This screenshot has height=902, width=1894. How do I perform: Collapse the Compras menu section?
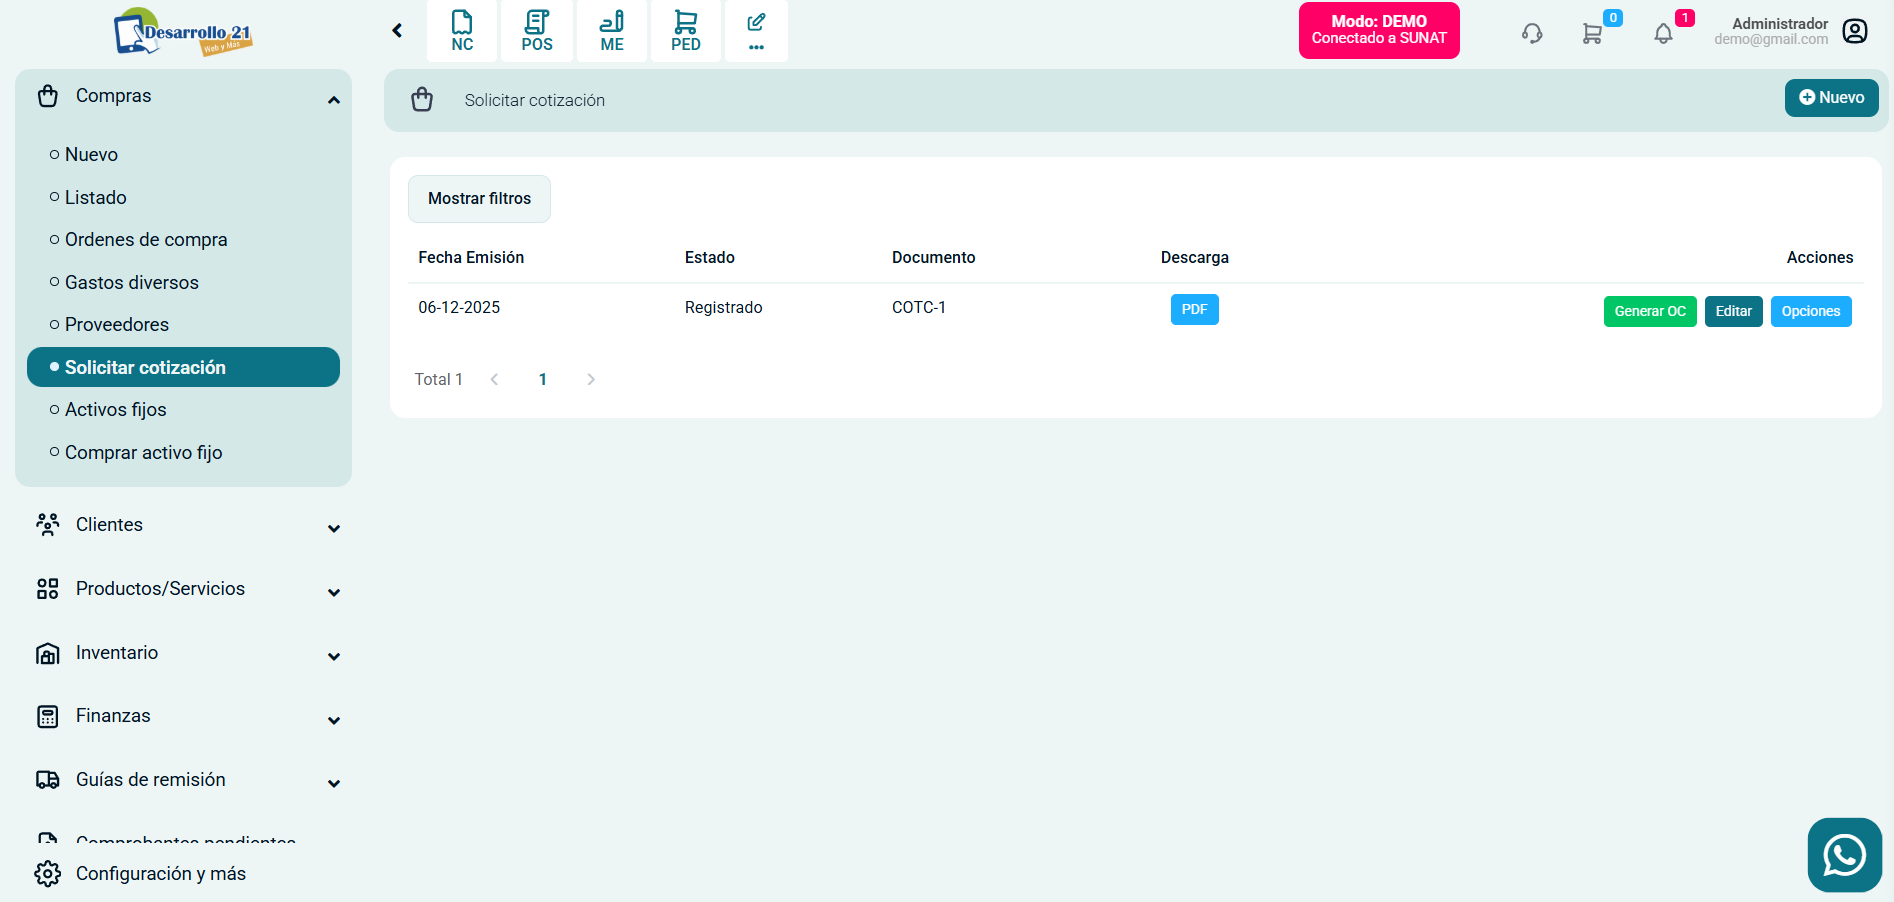334,98
